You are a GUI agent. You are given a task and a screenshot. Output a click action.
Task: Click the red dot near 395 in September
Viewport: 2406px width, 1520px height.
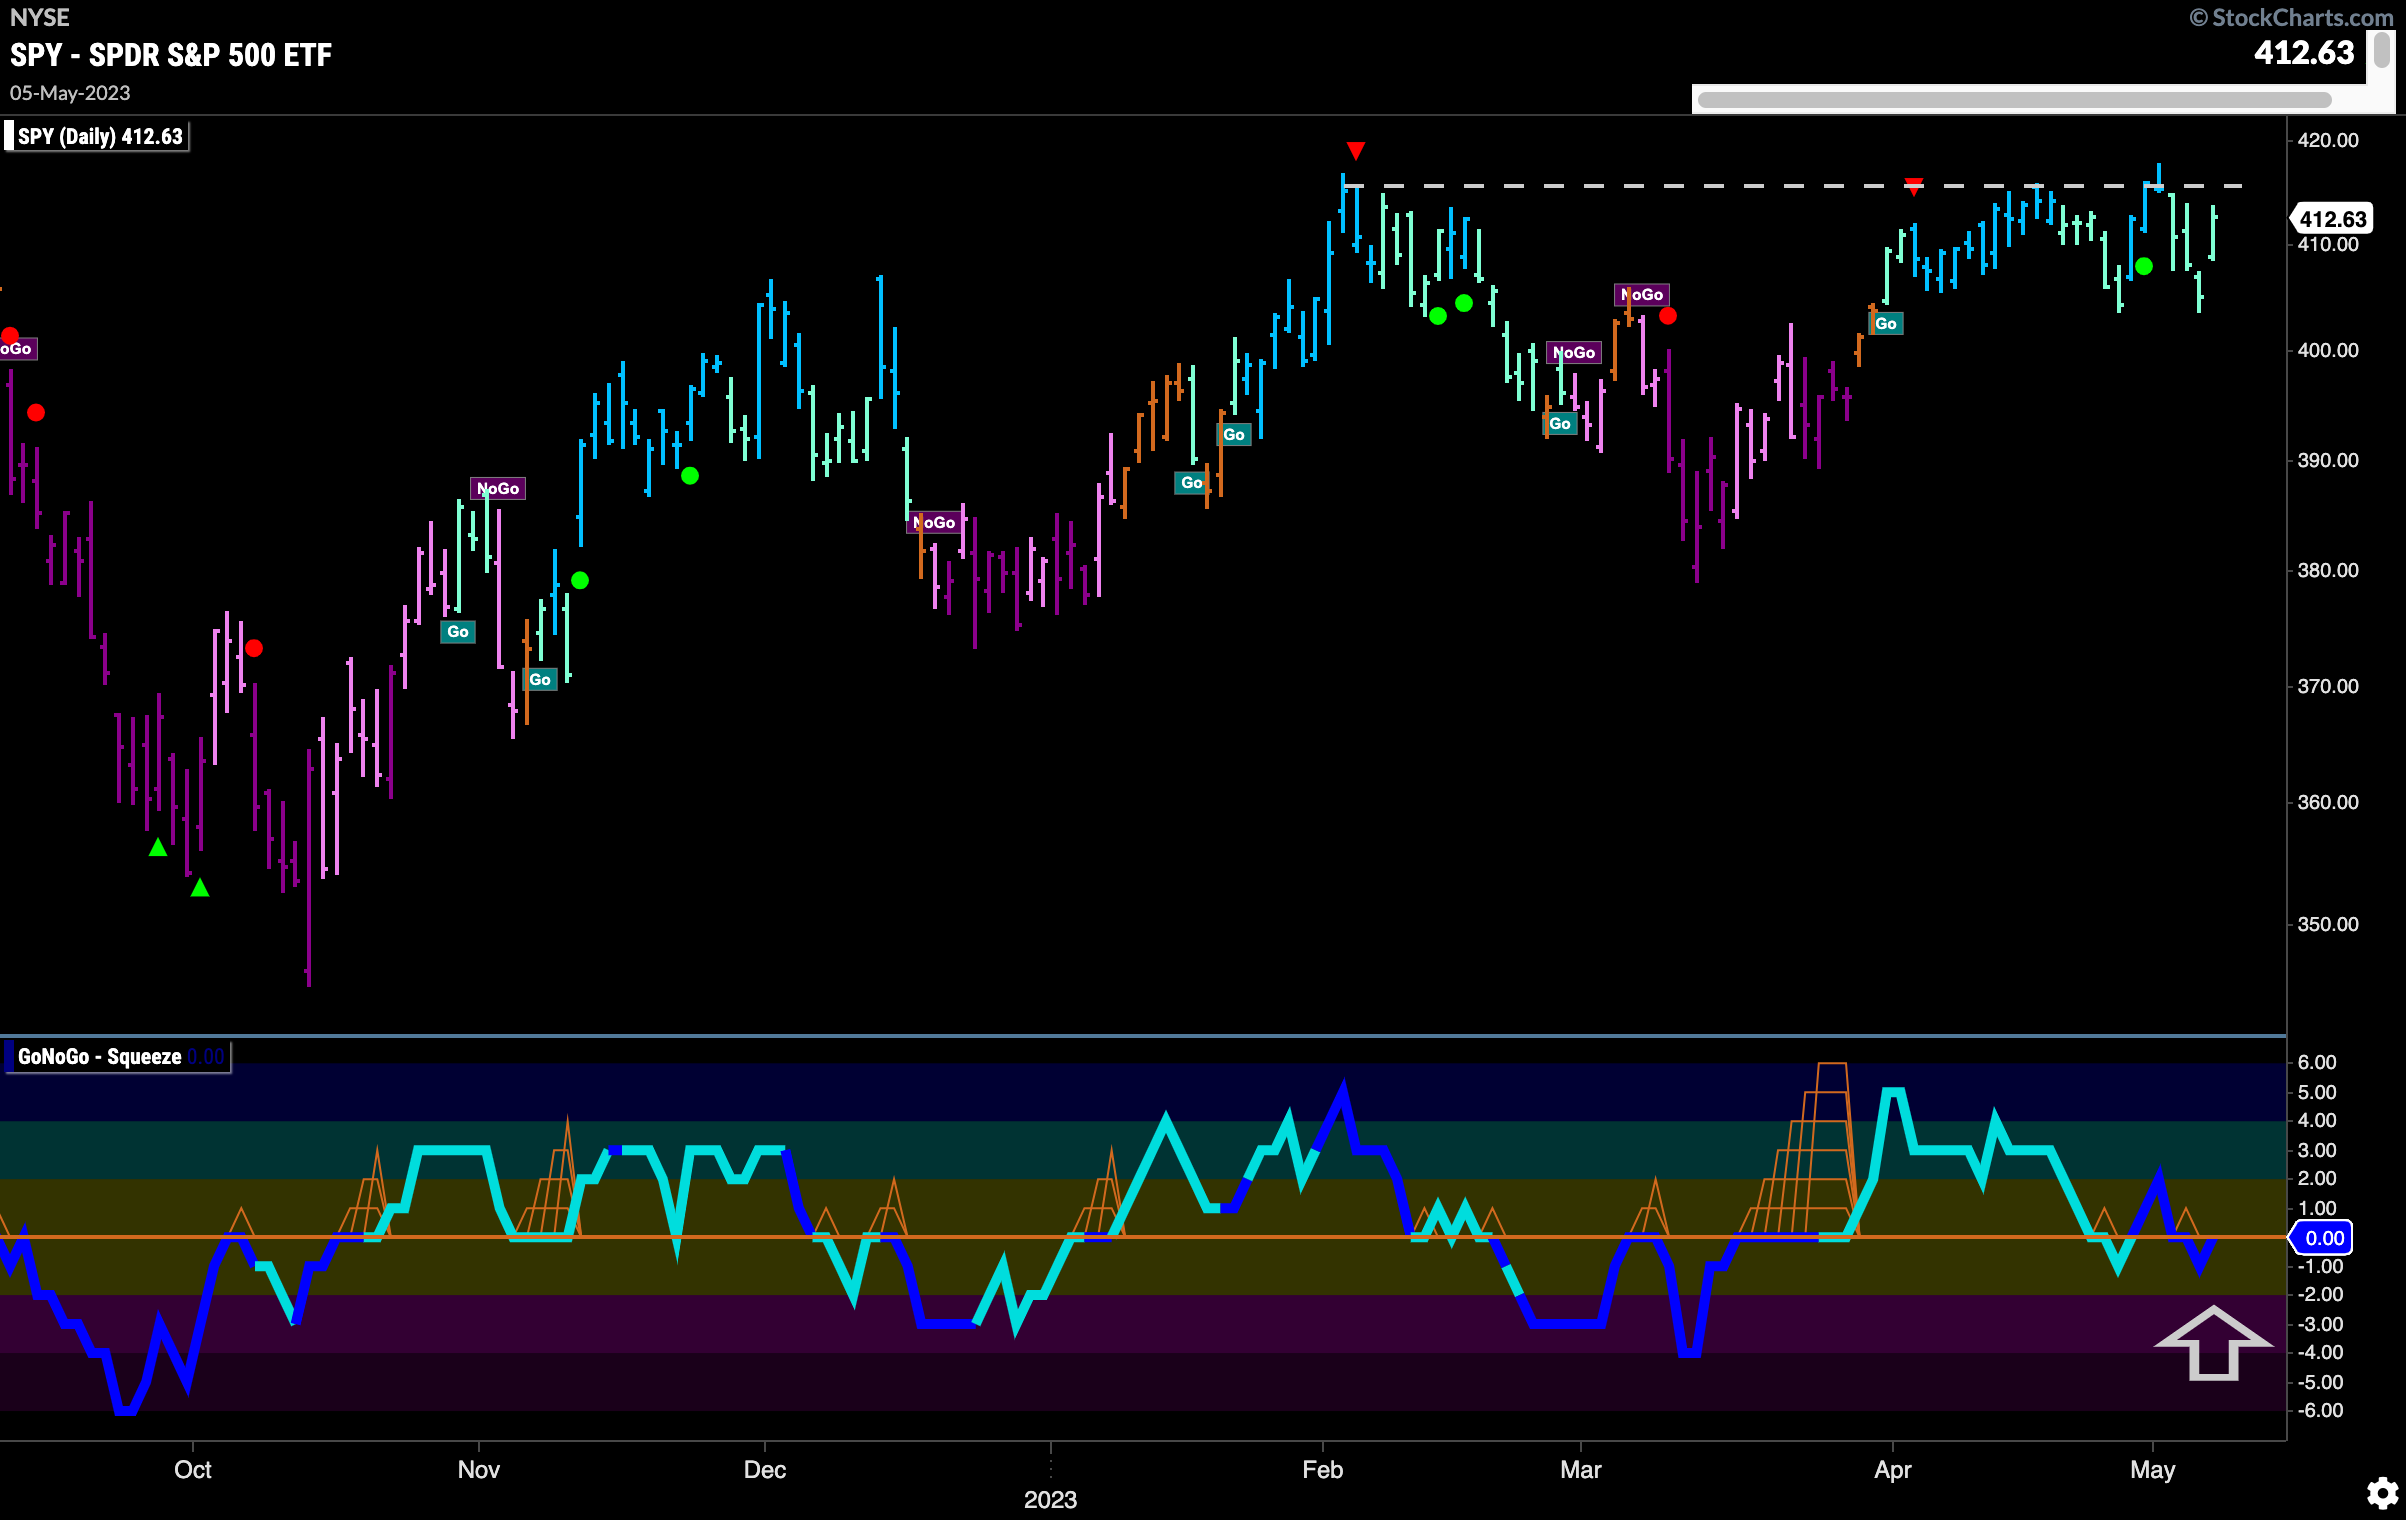[36, 412]
